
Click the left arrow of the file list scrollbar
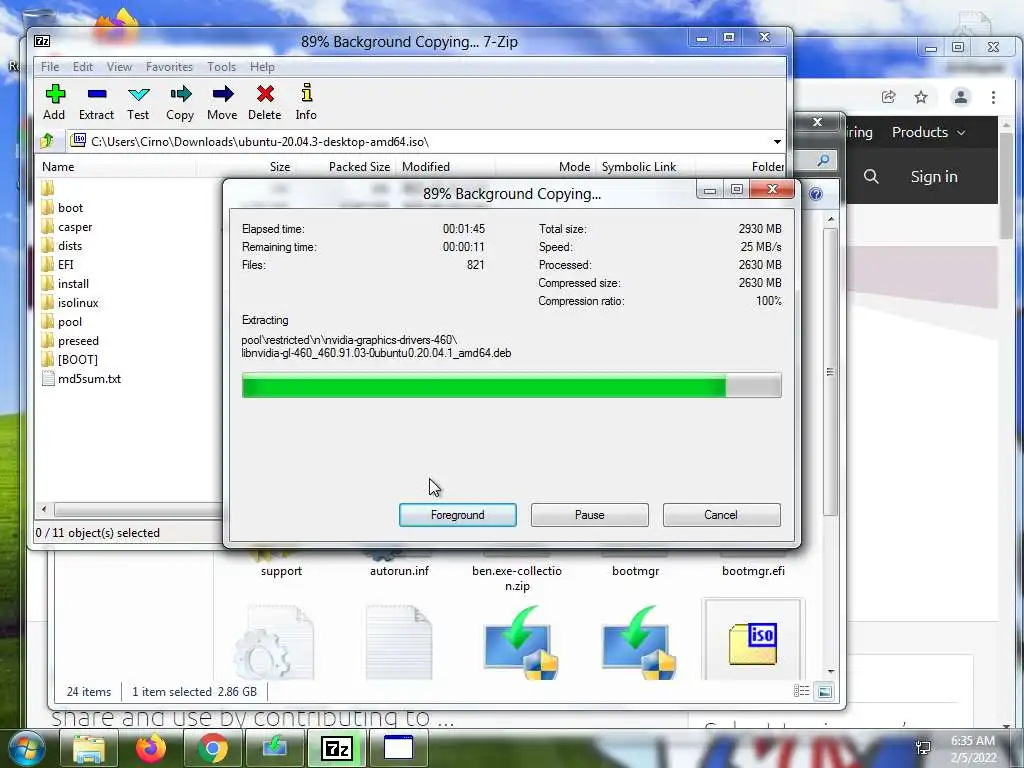coord(44,509)
